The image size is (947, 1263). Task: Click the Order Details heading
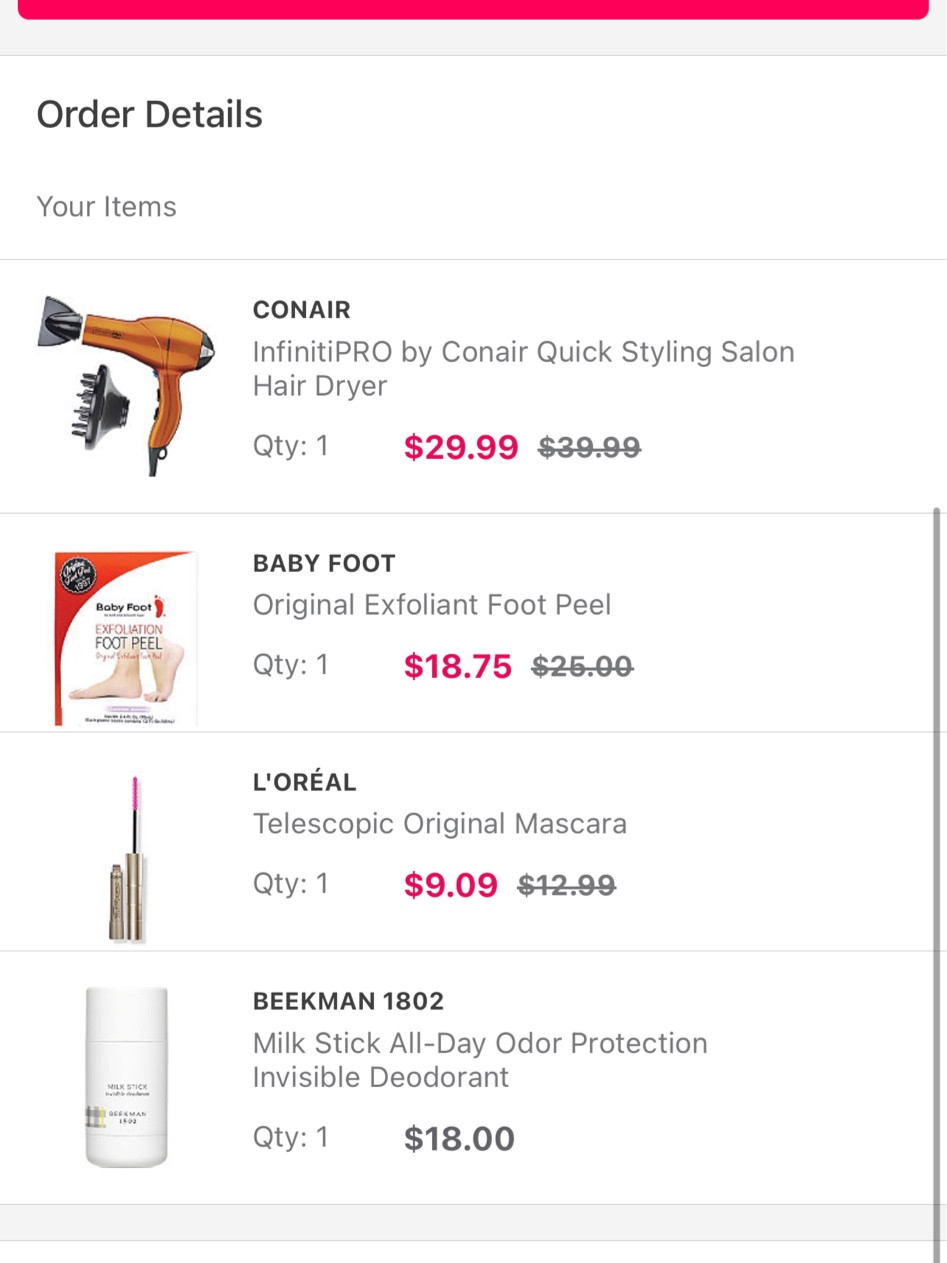pyautogui.click(x=150, y=115)
